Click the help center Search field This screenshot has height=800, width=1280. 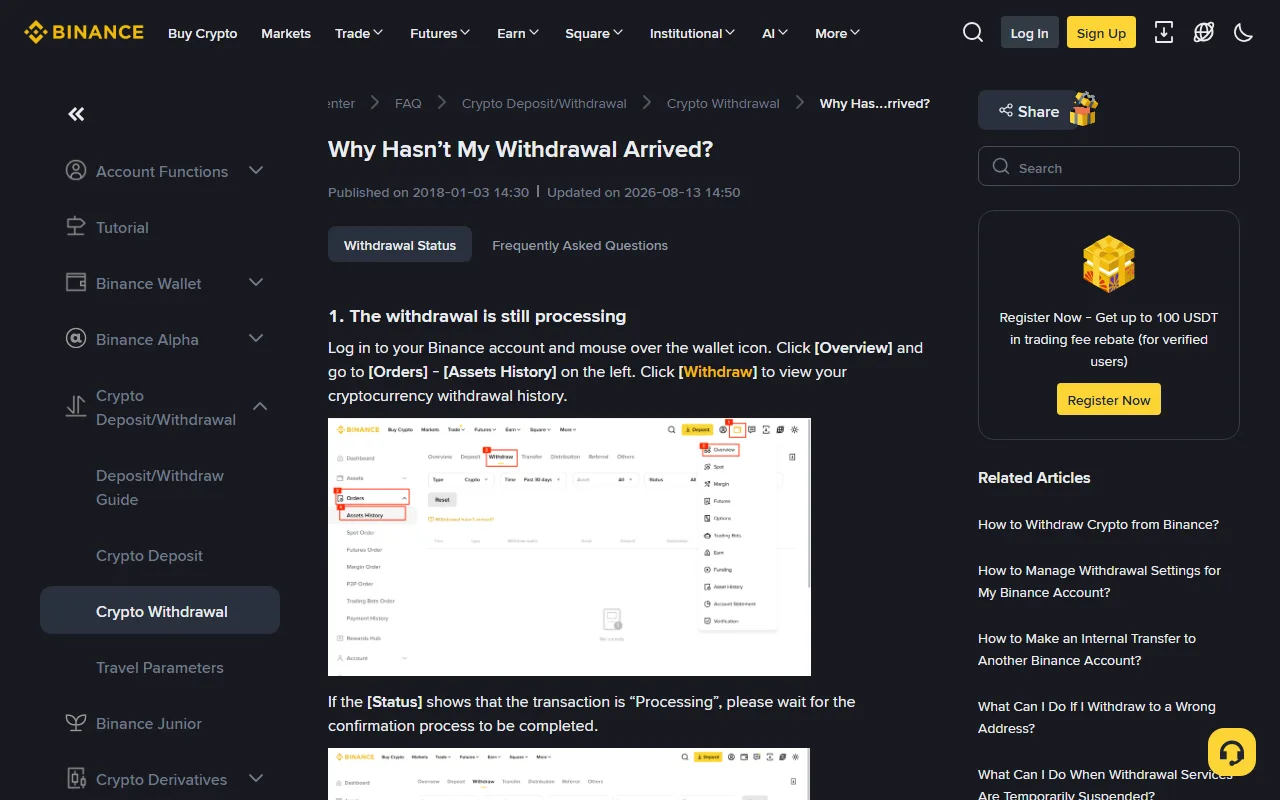pos(1109,167)
